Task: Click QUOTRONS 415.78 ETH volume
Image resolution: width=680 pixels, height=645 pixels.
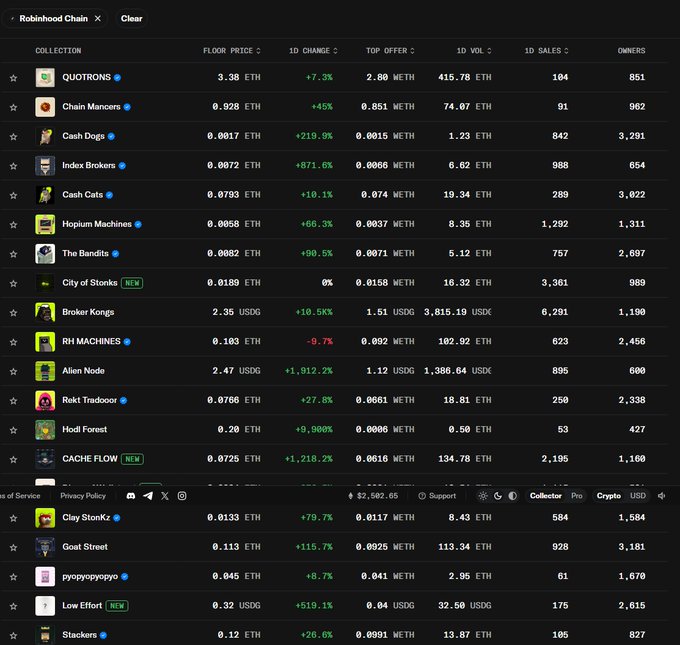Action: pos(464,77)
